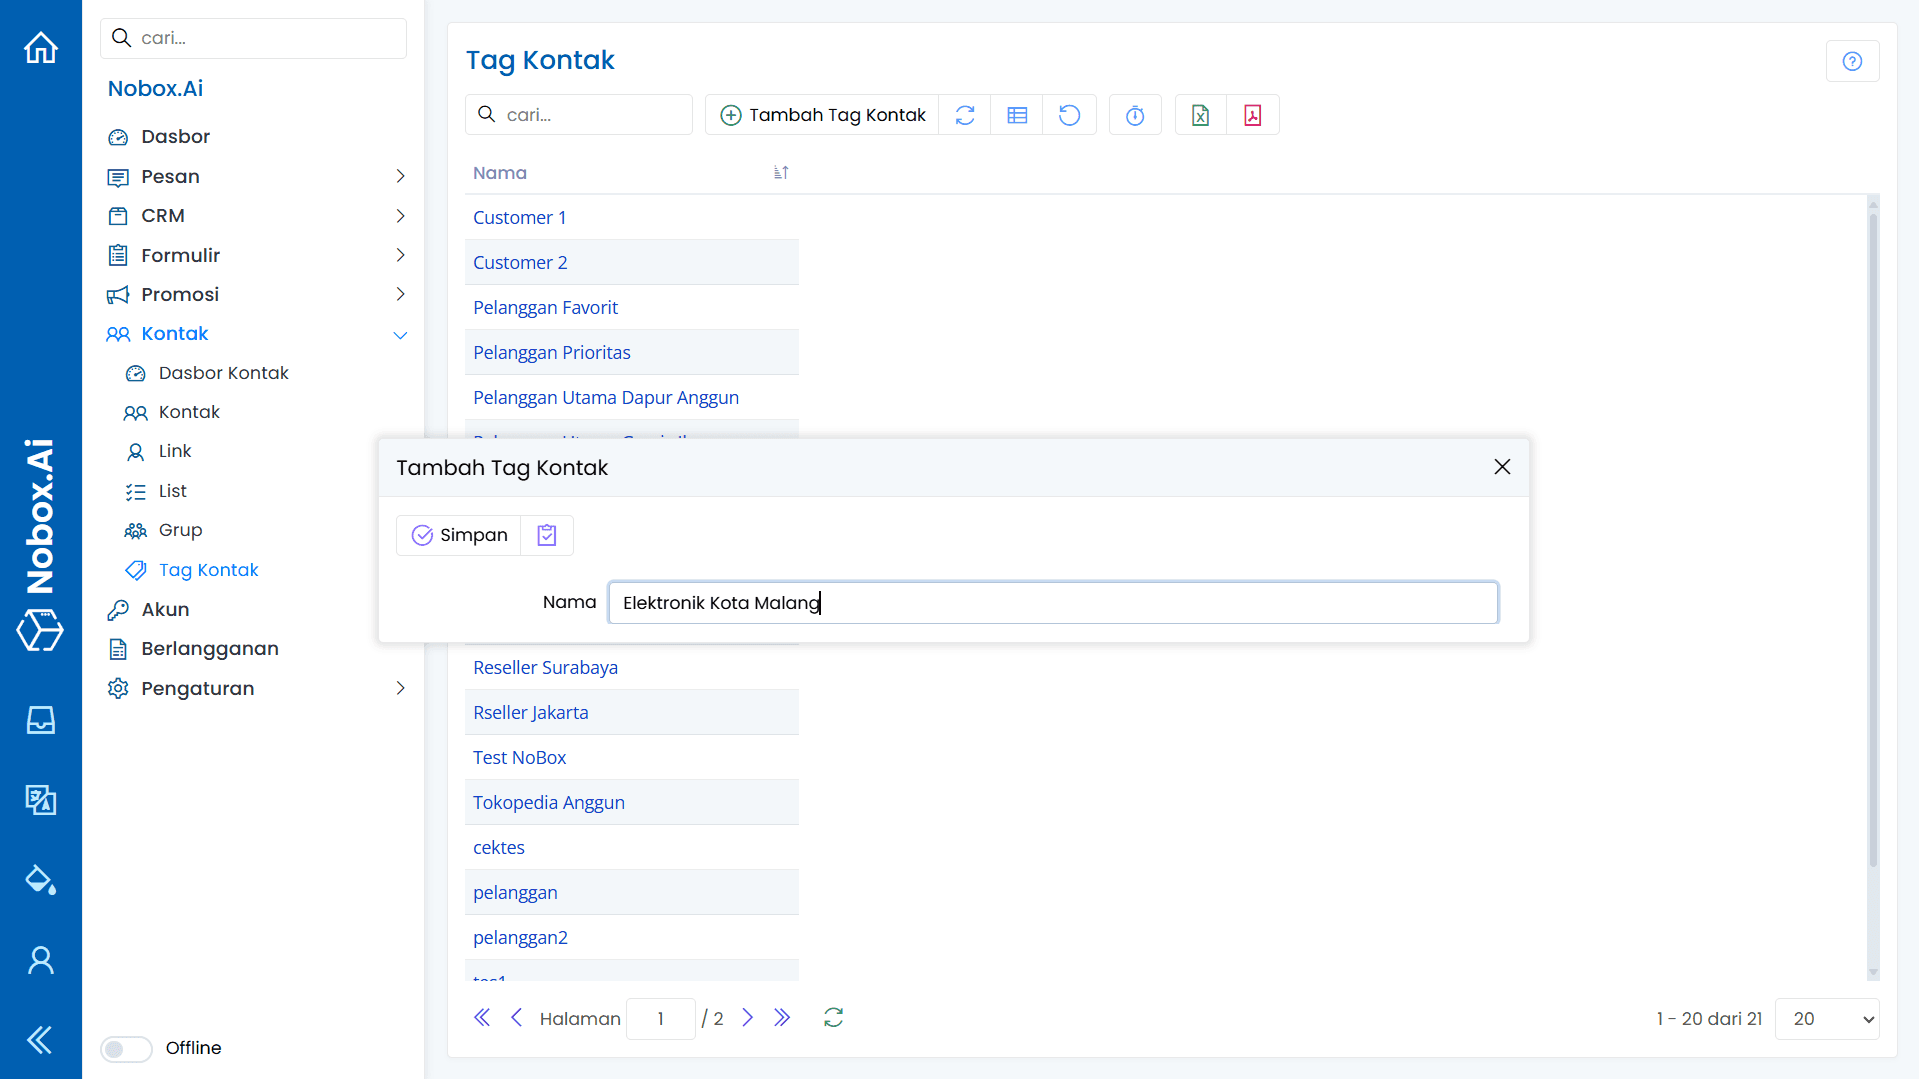Open the page size 20 dropdown
Screen dimensions: 1919x1079
click(1826, 1018)
